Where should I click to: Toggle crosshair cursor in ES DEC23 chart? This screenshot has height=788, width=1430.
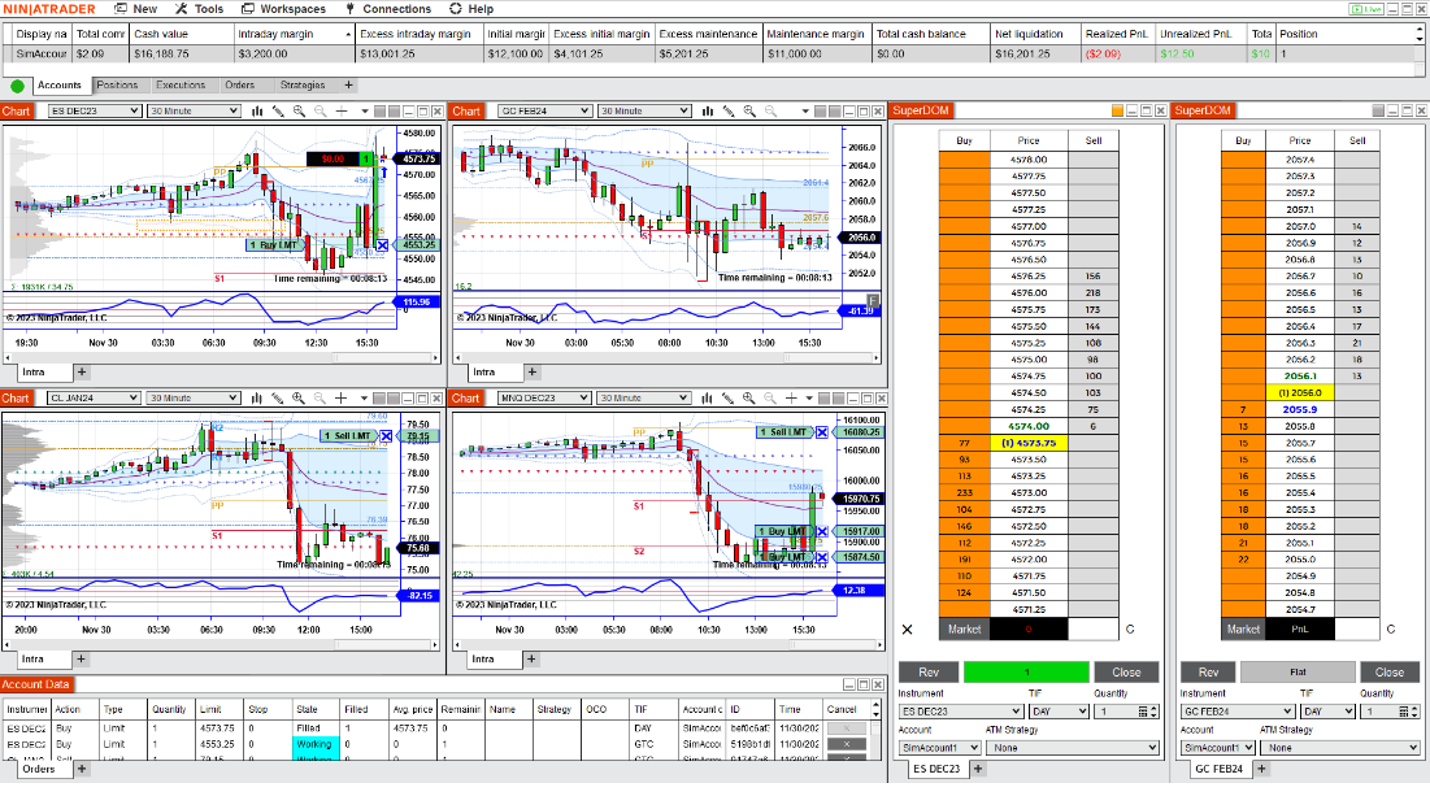coord(342,111)
